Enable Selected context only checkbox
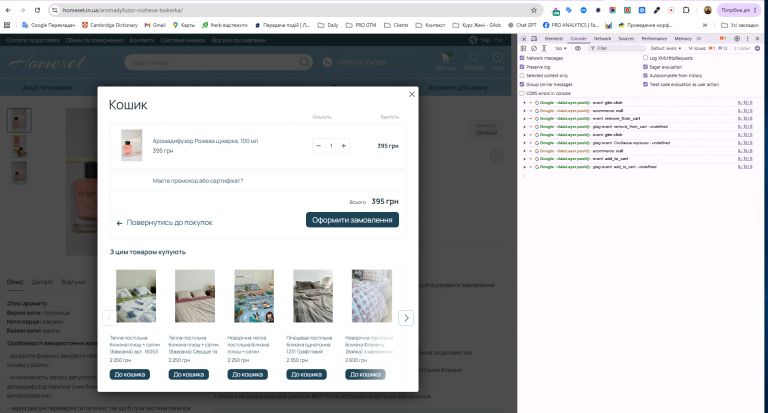 click(522, 75)
